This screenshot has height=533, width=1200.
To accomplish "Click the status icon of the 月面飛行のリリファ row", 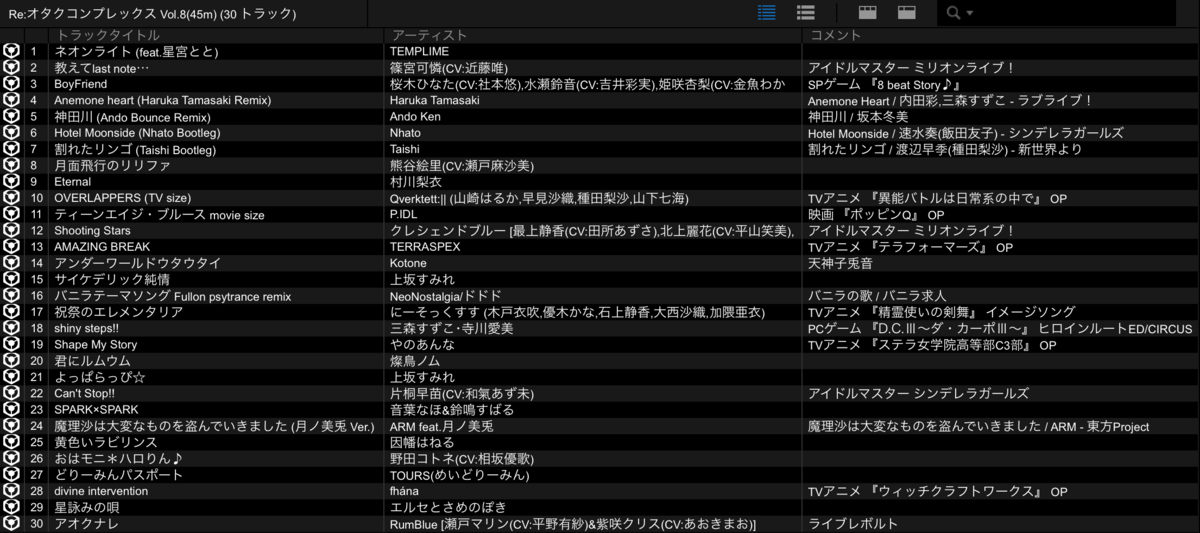I will (11, 165).
